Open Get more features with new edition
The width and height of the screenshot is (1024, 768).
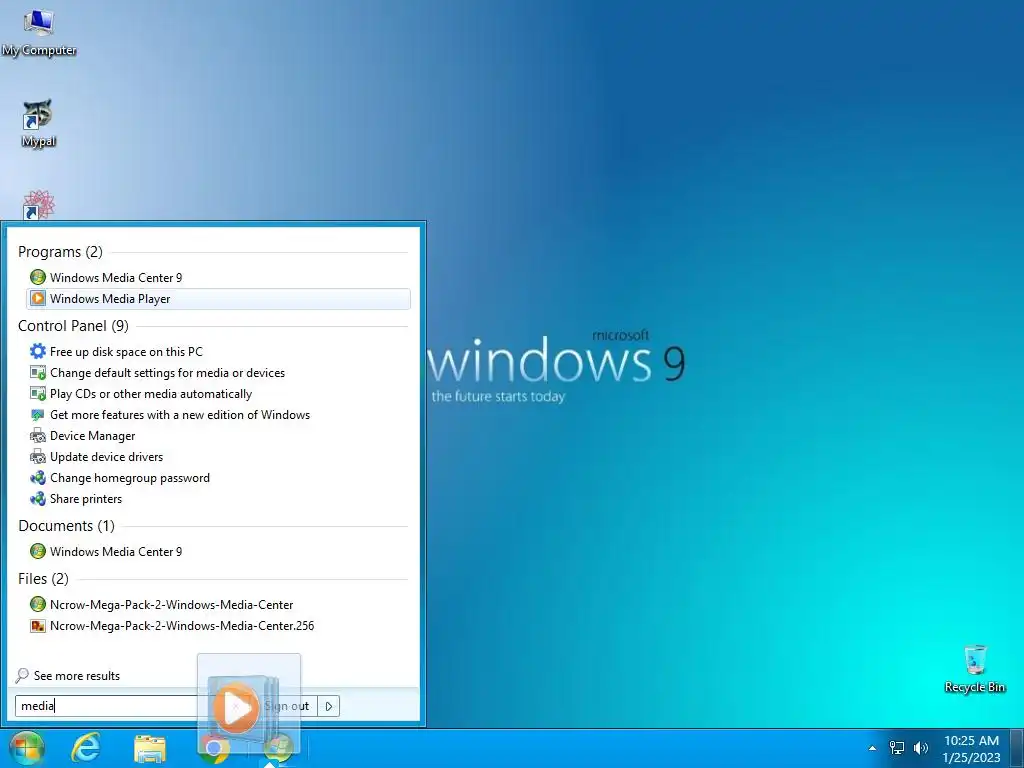tap(218, 415)
